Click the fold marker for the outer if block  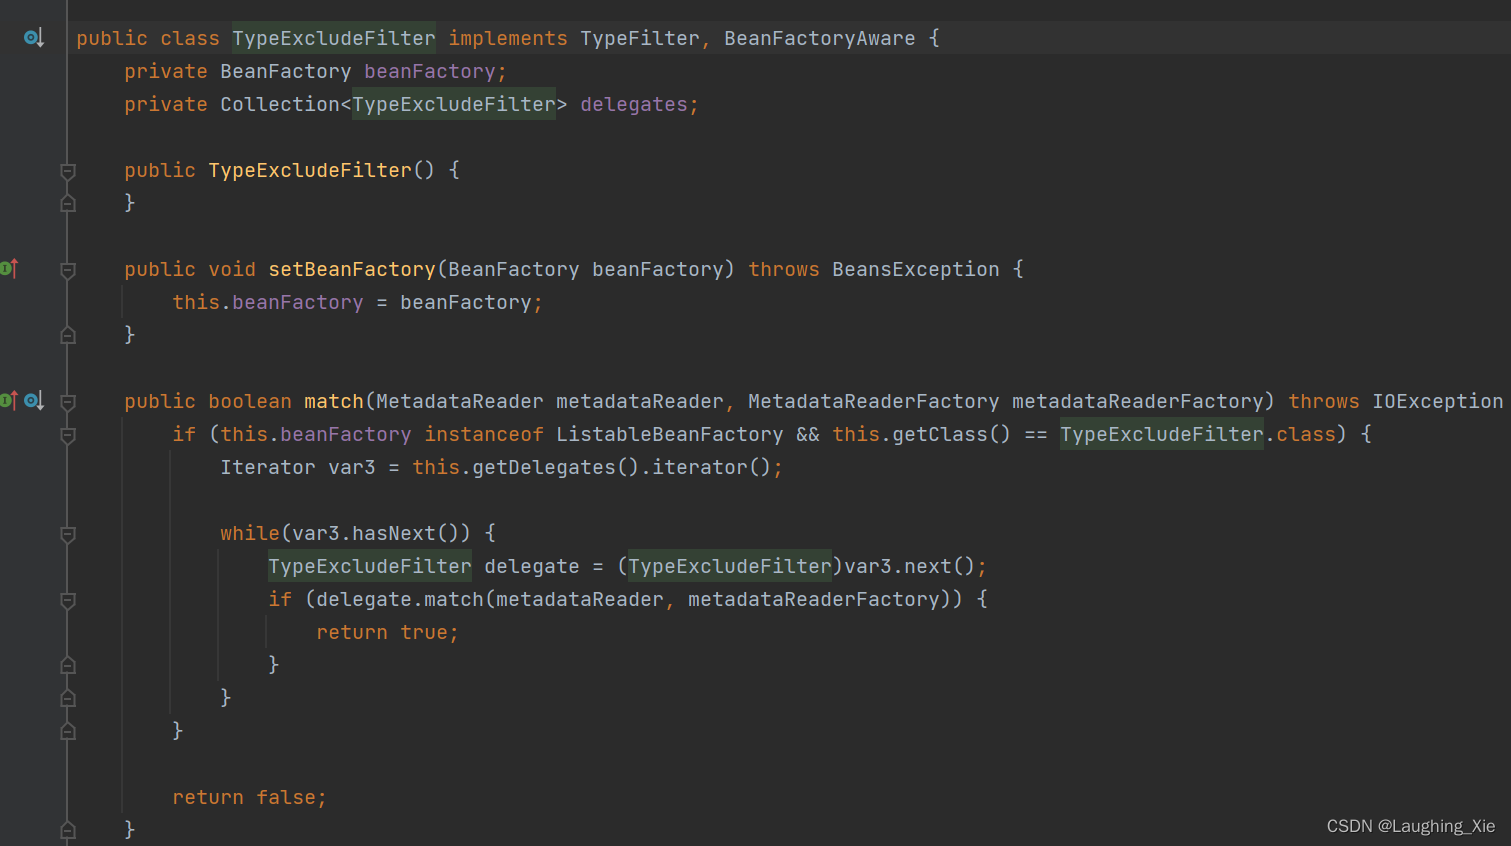coord(67,434)
